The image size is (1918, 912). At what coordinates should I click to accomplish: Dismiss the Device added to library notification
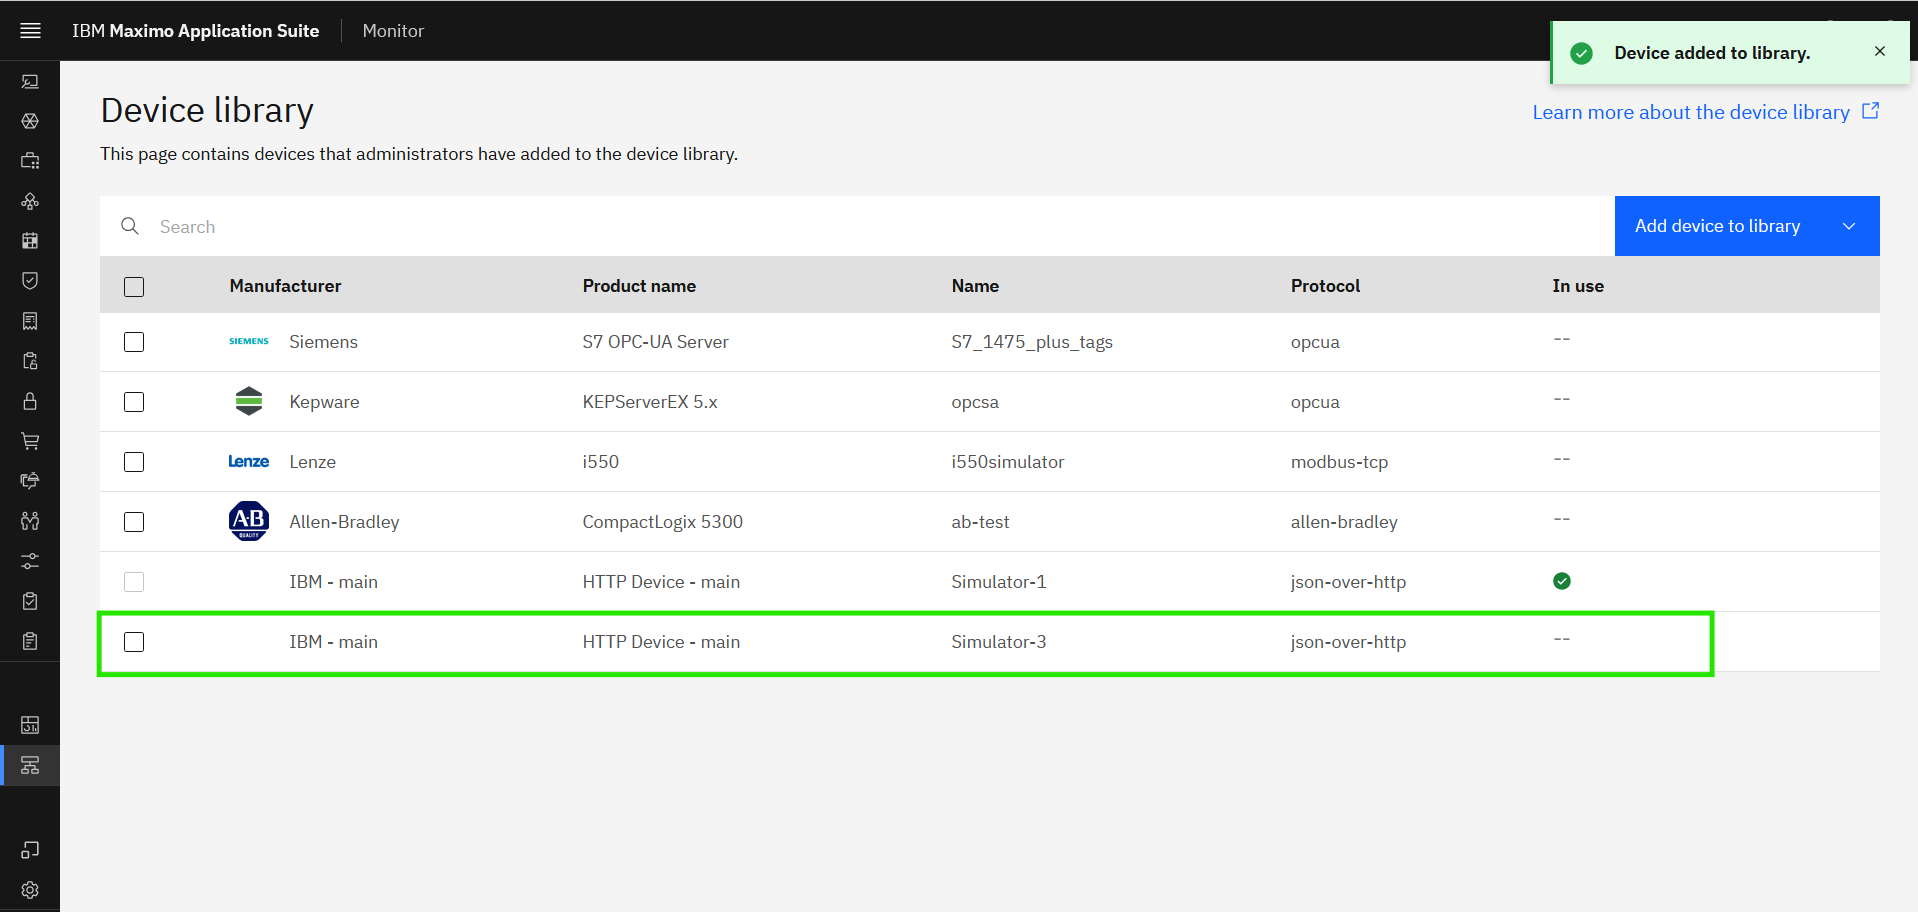coord(1880,51)
